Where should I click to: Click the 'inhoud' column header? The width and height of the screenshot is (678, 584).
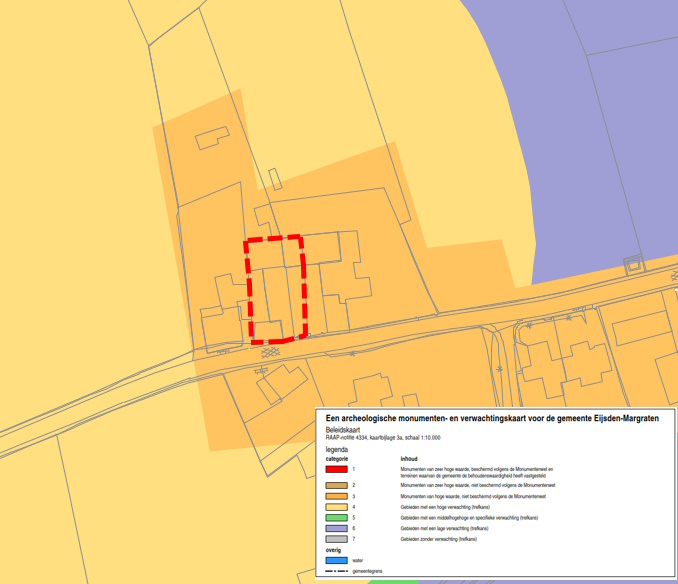(x=409, y=459)
